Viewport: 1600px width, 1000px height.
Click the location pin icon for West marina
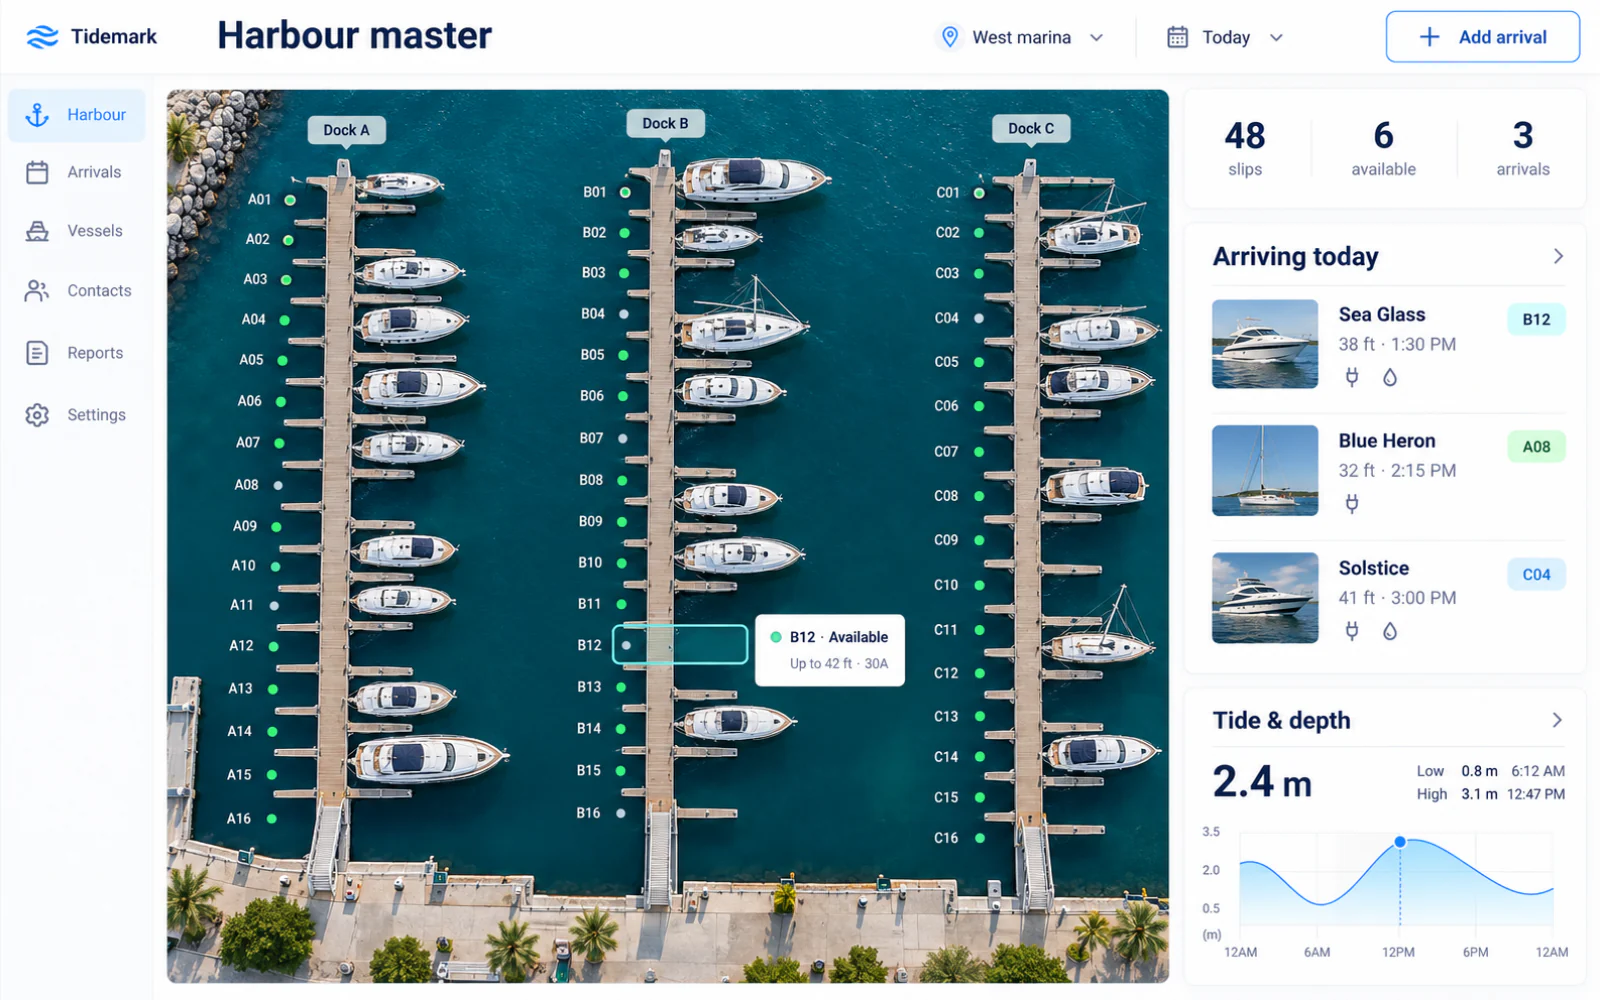949,37
